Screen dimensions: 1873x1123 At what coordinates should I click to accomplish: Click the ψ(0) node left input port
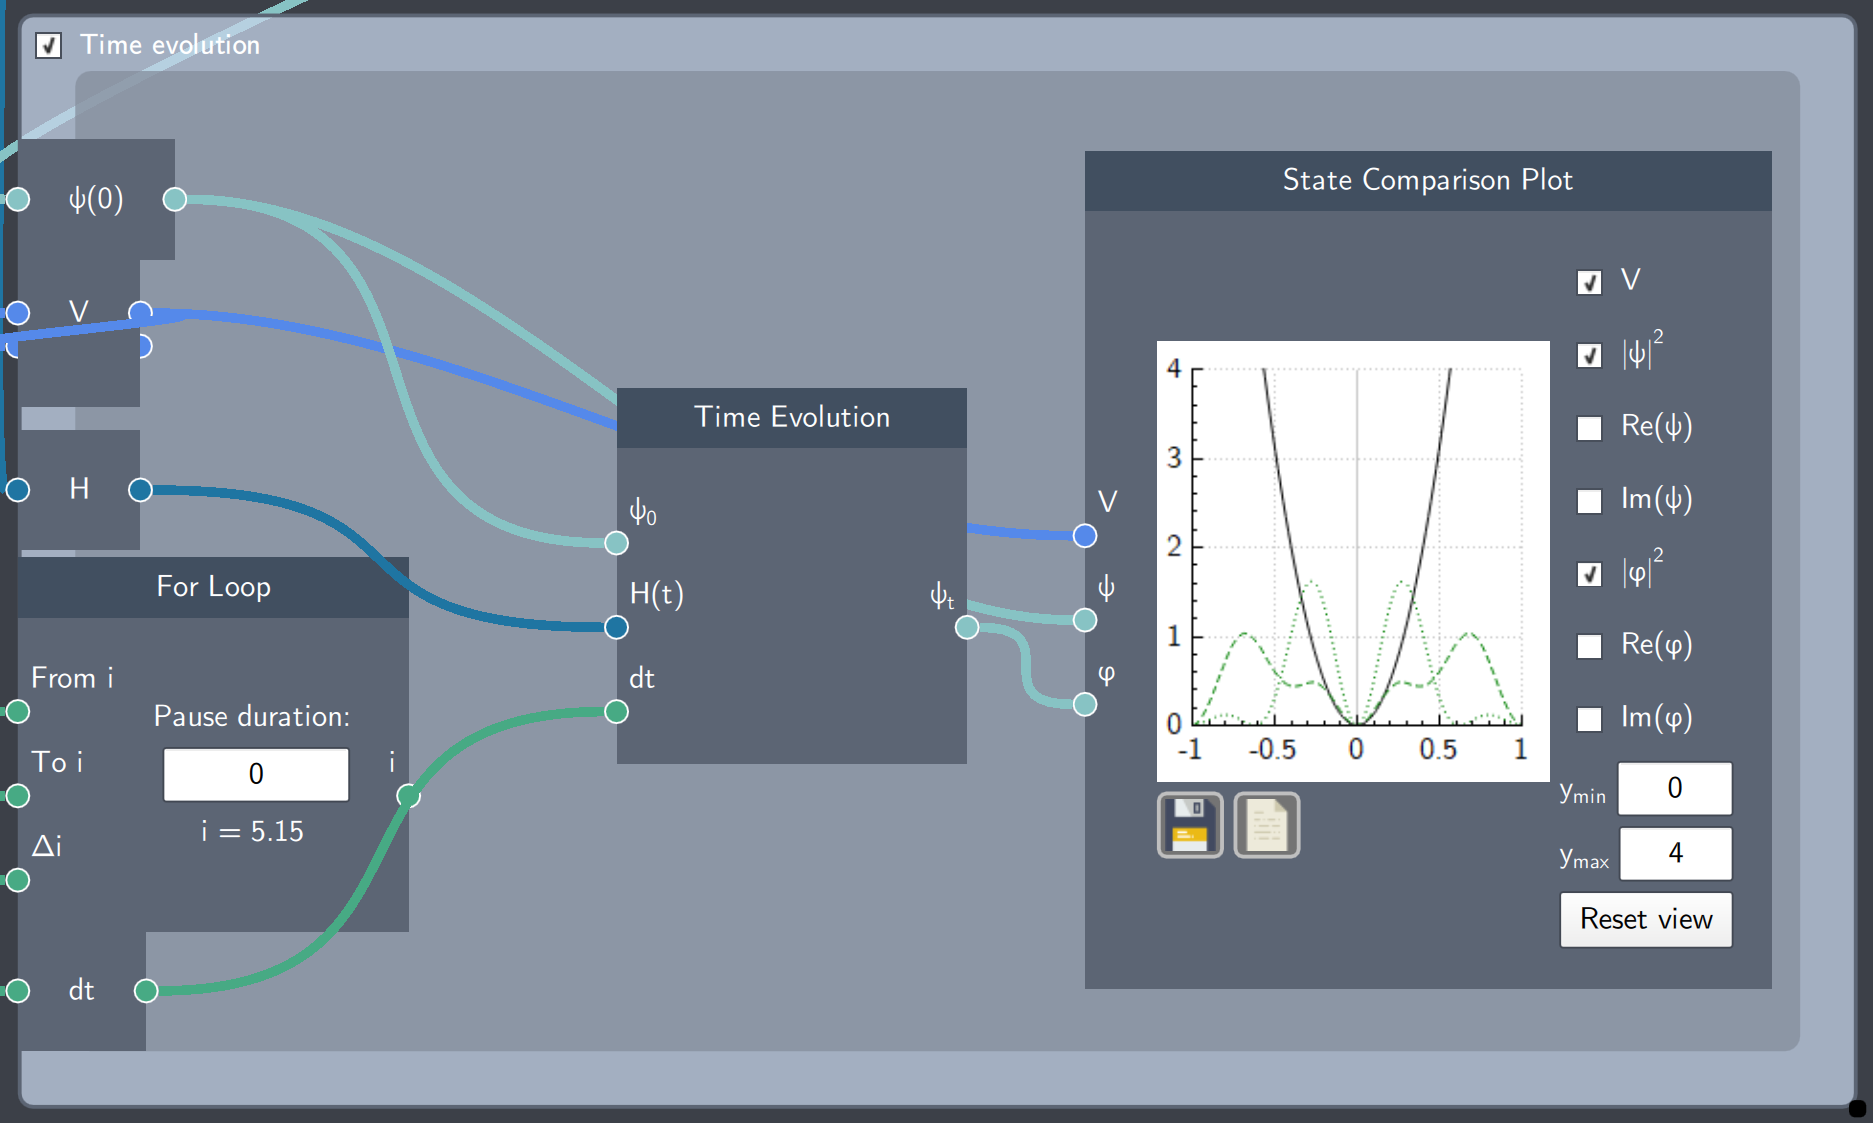pos(18,199)
